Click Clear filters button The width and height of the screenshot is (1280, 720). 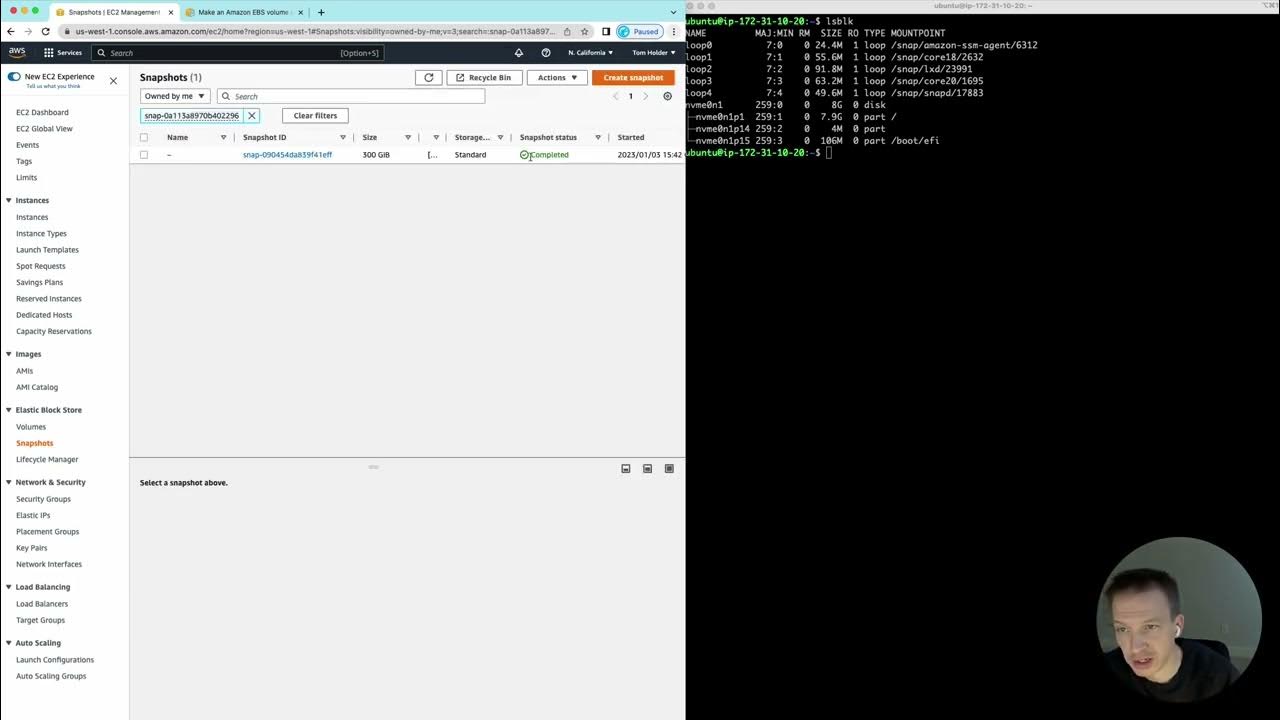315,115
